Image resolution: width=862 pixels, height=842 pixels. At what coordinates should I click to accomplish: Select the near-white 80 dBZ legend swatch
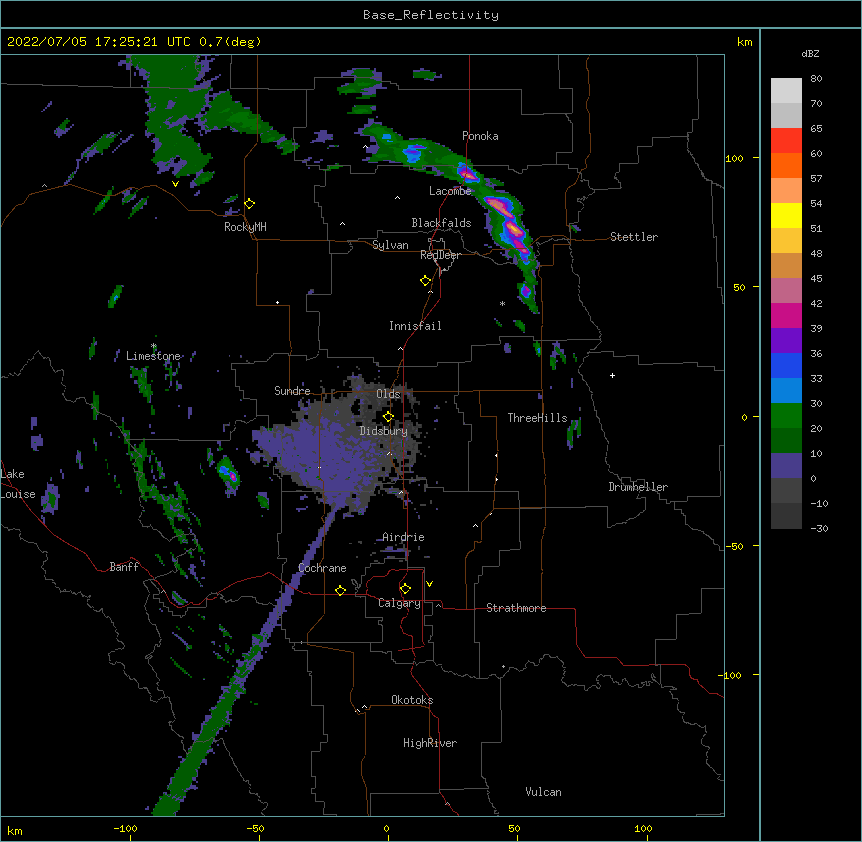(x=786, y=90)
